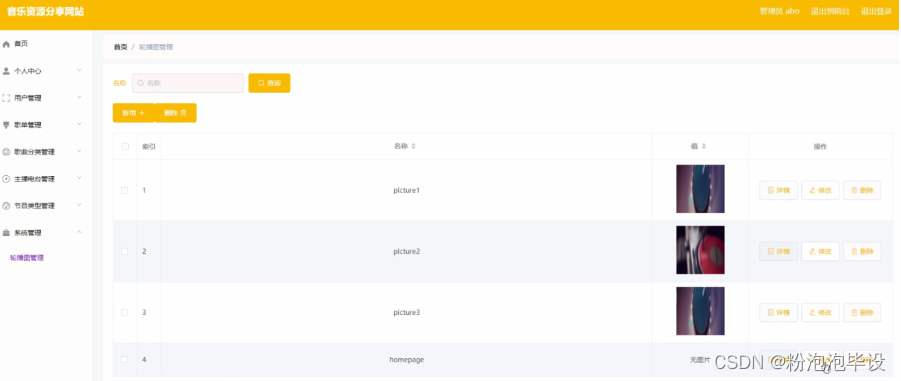The width and height of the screenshot is (901, 381).
Task: Toggle the select-all checkbox in table header
Action: point(125,147)
